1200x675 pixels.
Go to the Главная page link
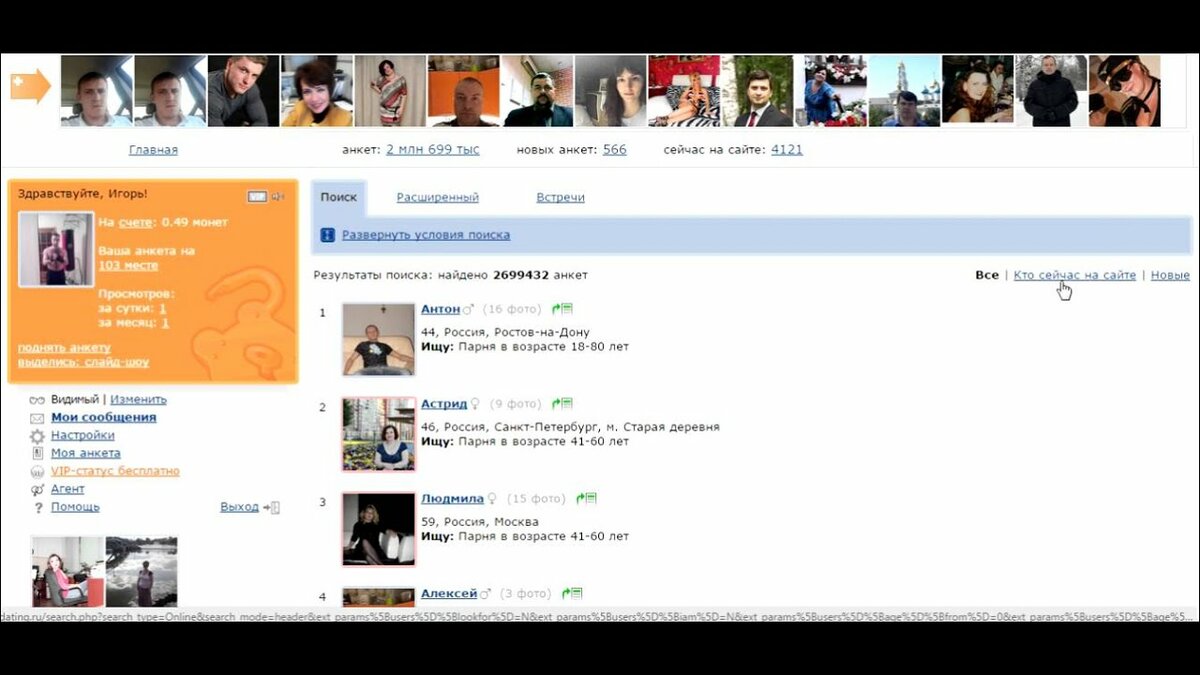pos(153,150)
